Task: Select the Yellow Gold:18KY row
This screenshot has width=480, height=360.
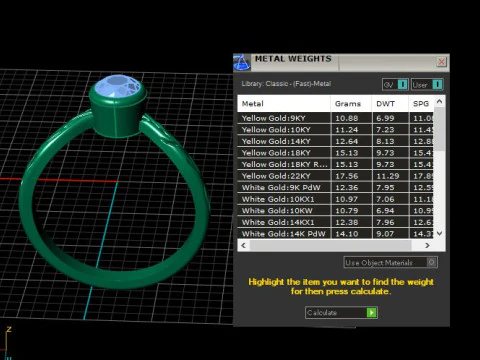Action: [x=336, y=153]
